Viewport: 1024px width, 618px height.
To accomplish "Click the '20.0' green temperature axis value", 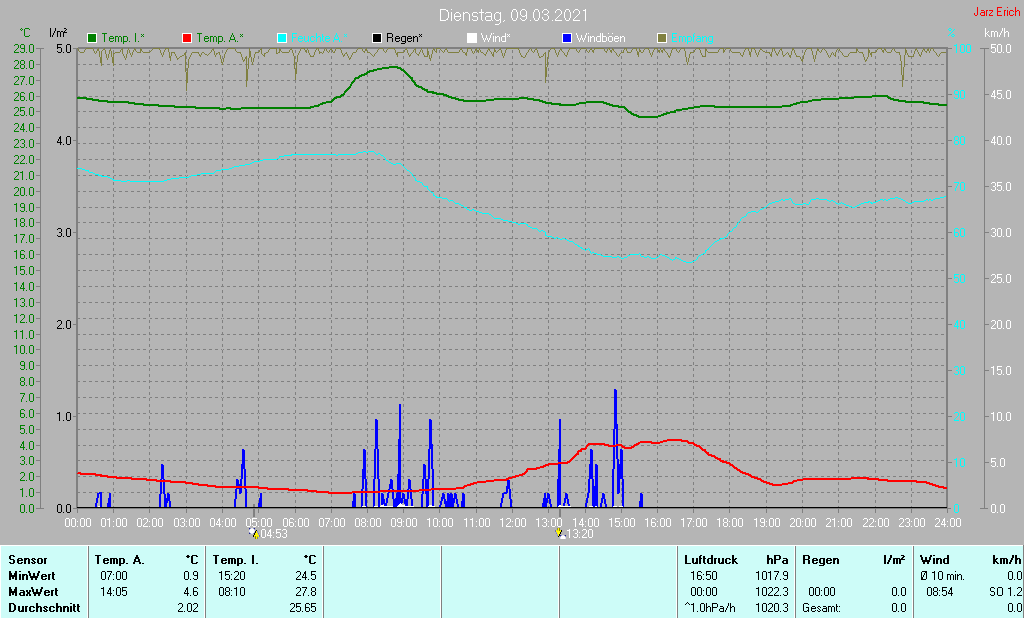I will coord(24,191).
